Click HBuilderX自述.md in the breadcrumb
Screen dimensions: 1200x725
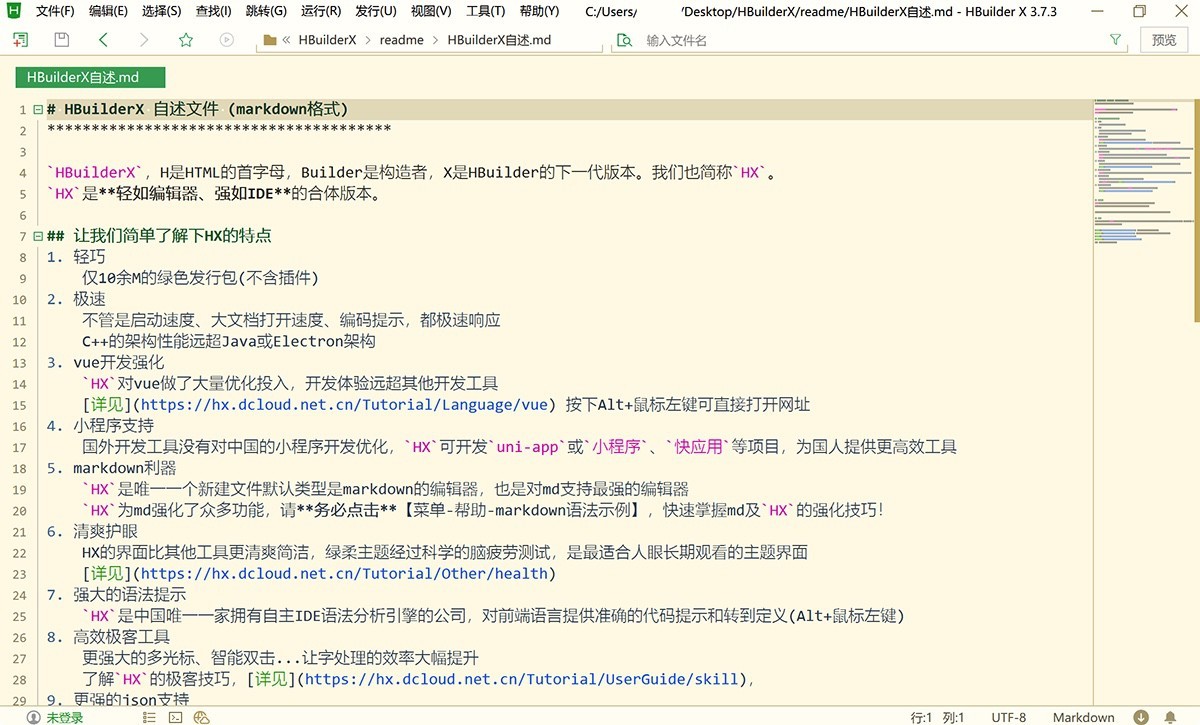499,40
